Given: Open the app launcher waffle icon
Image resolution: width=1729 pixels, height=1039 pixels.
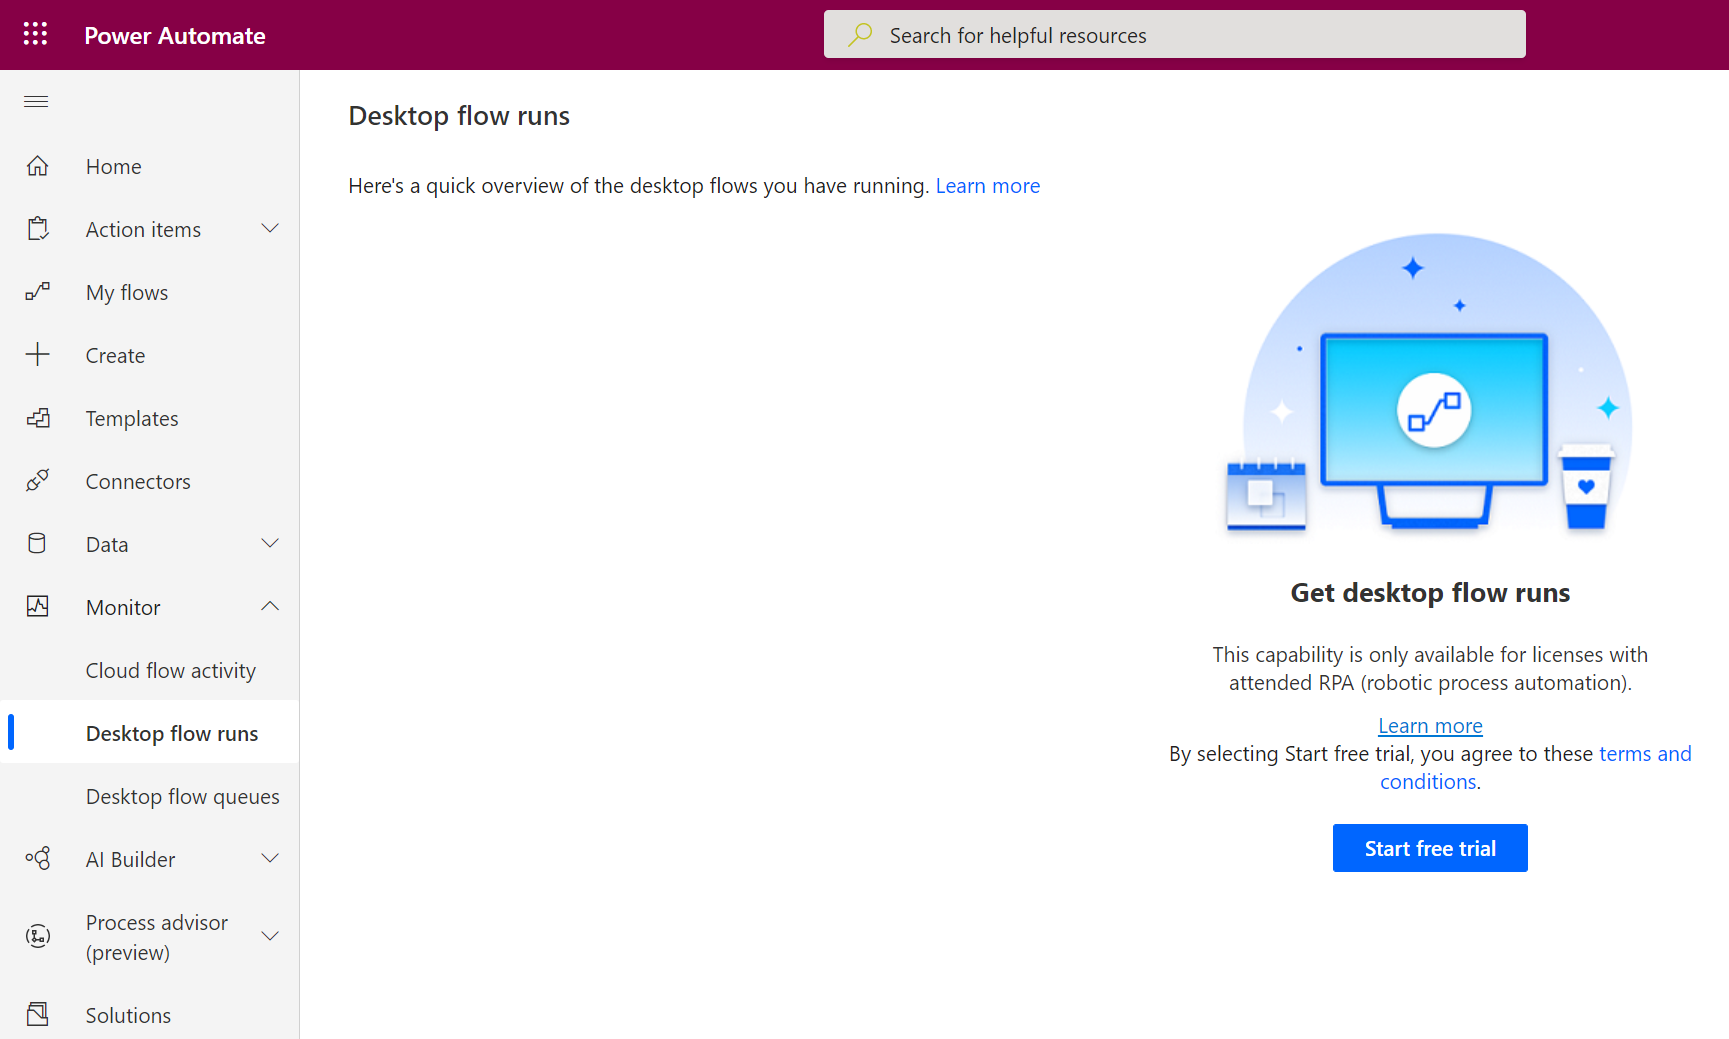Looking at the screenshot, I should click(36, 34).
